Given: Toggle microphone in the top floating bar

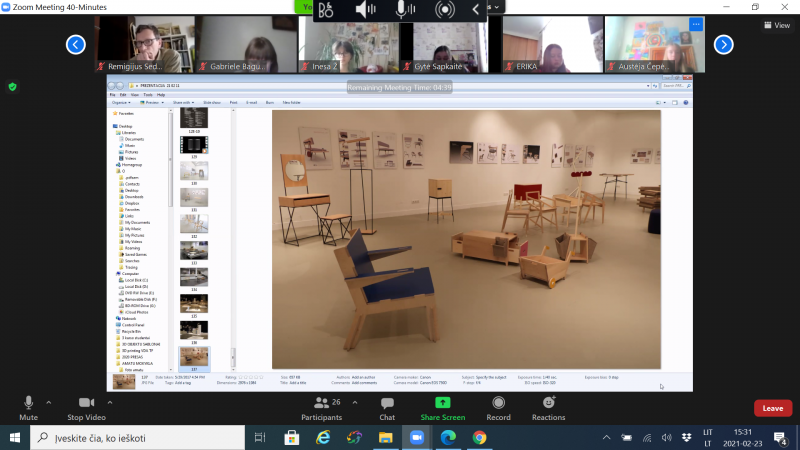Looking at the screenshot, I should [x=405, y=9].
